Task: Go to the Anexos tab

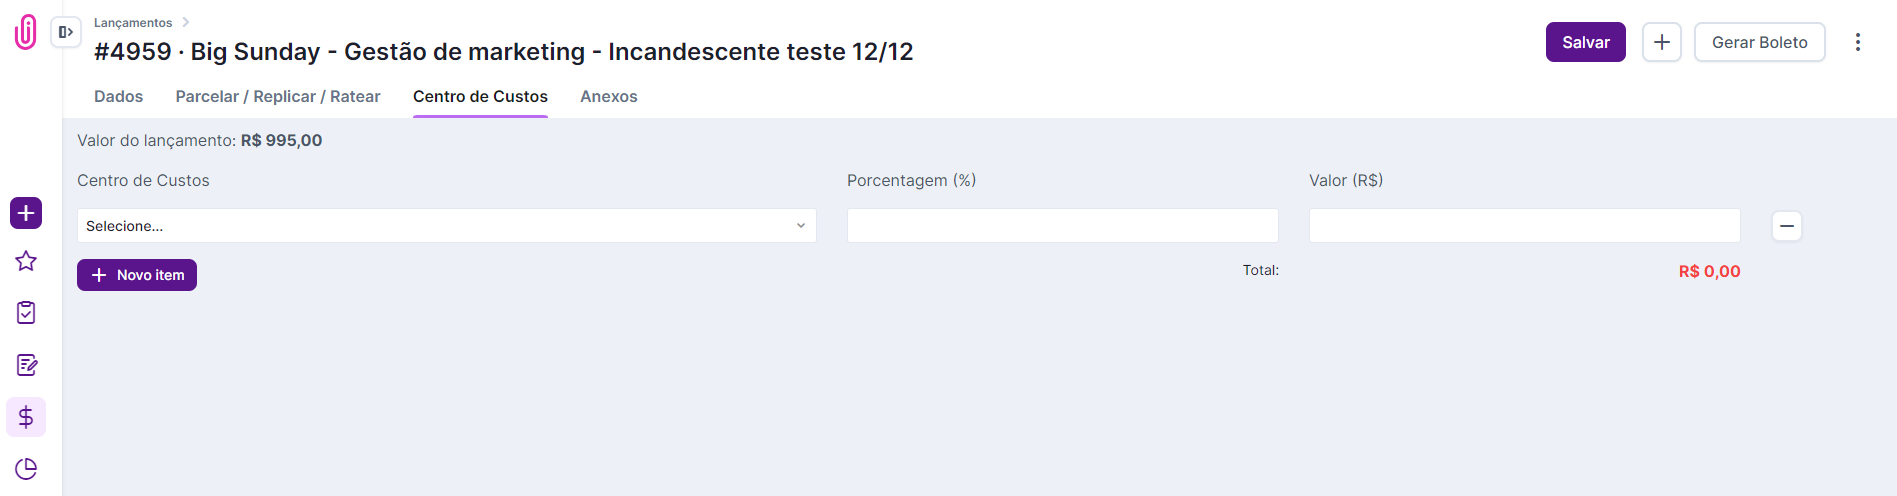Action: pyautogui.click(x=608, y=97)
